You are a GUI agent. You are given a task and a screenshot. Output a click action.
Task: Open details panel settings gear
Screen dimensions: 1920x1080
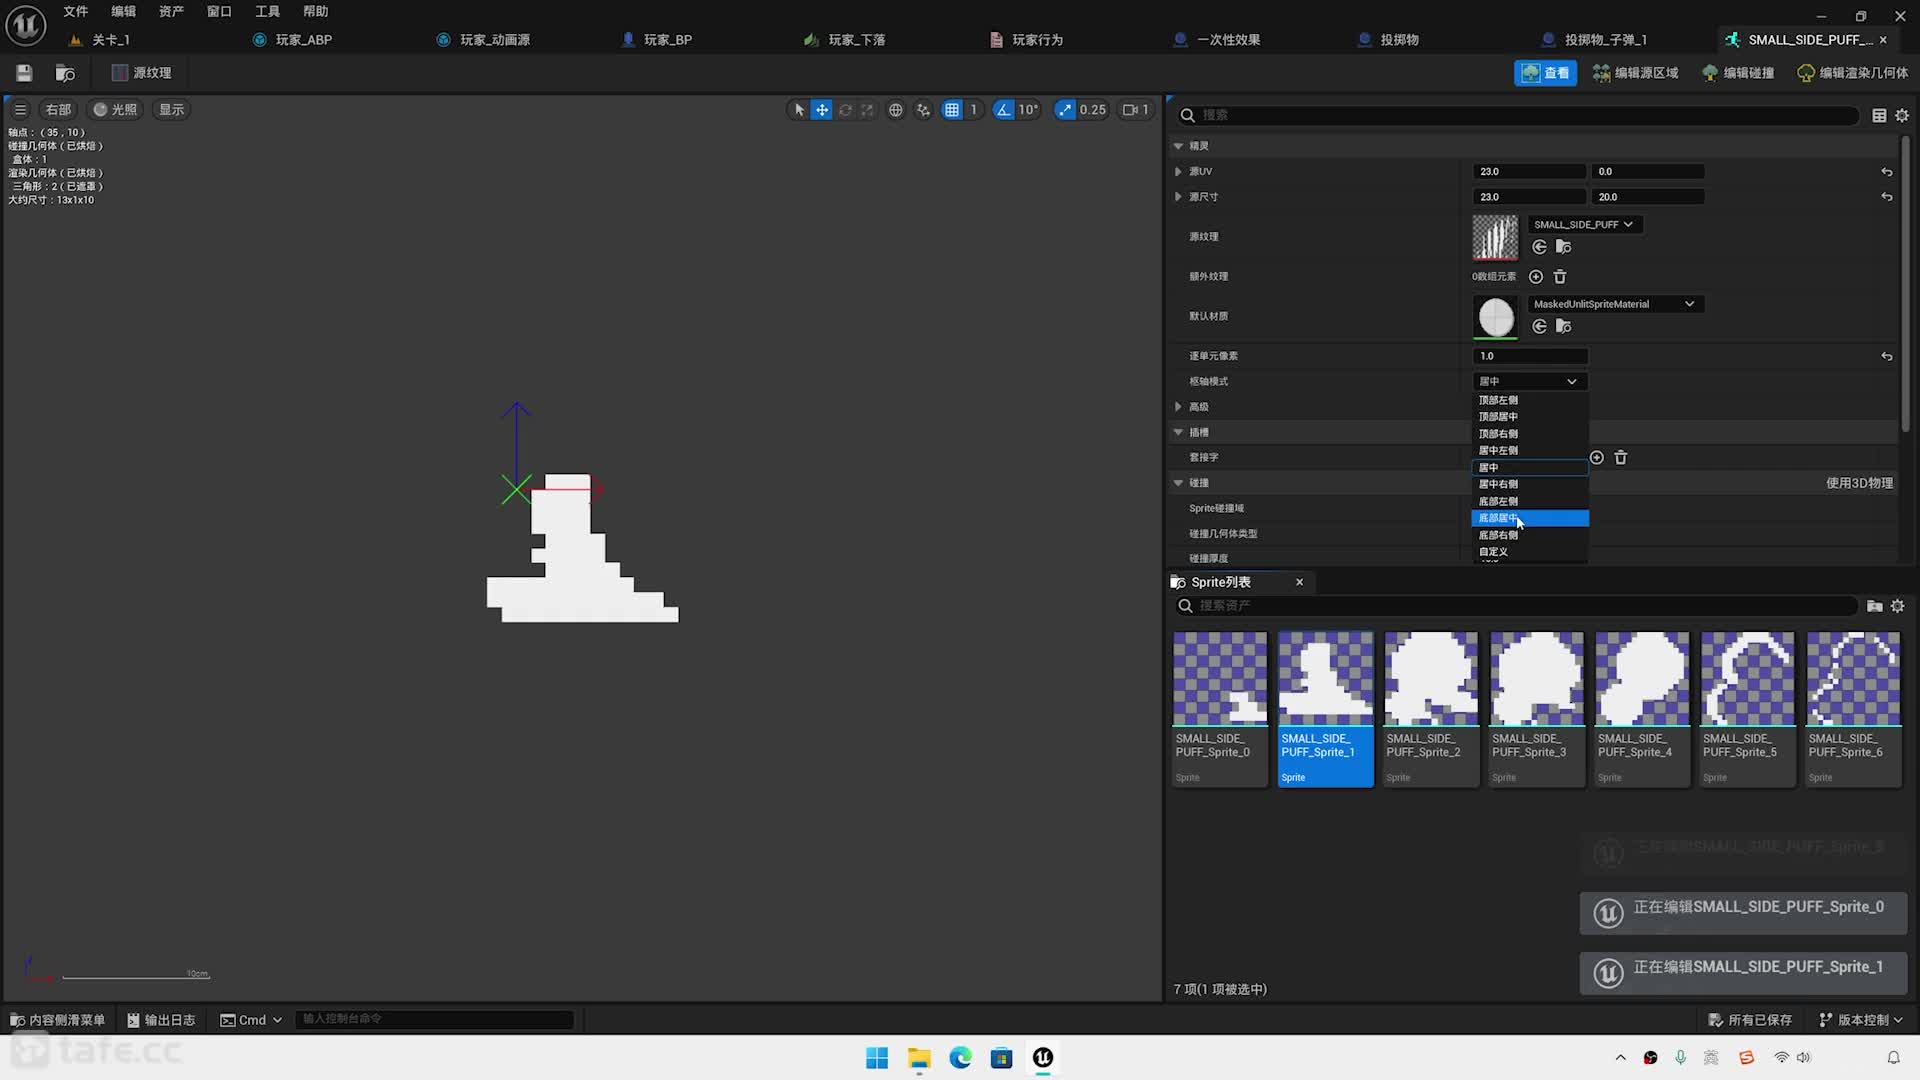[x=1902, y=116]
